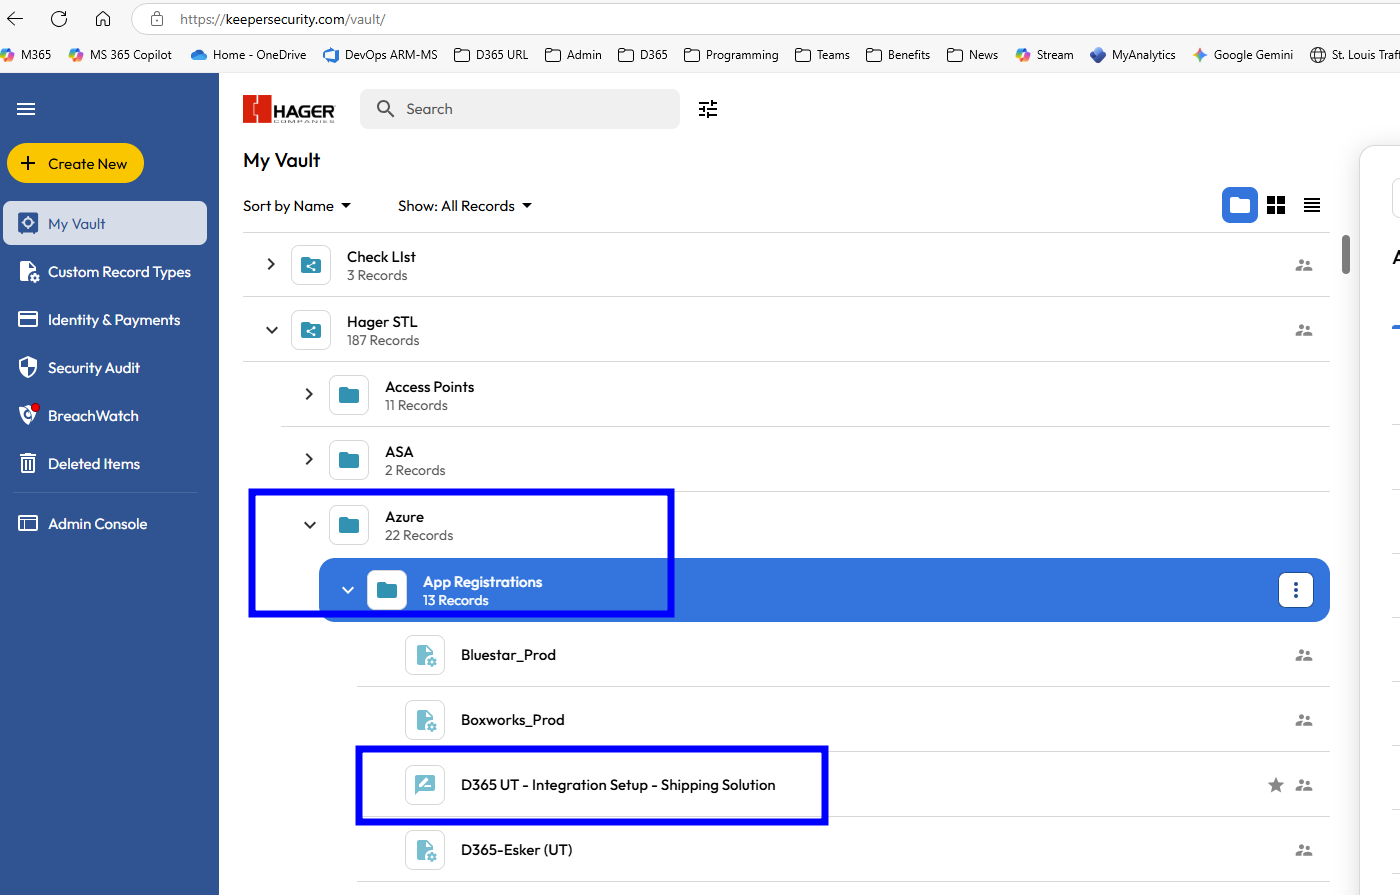Click the Boxworks_Prod record icon

(x=425, y=720)
